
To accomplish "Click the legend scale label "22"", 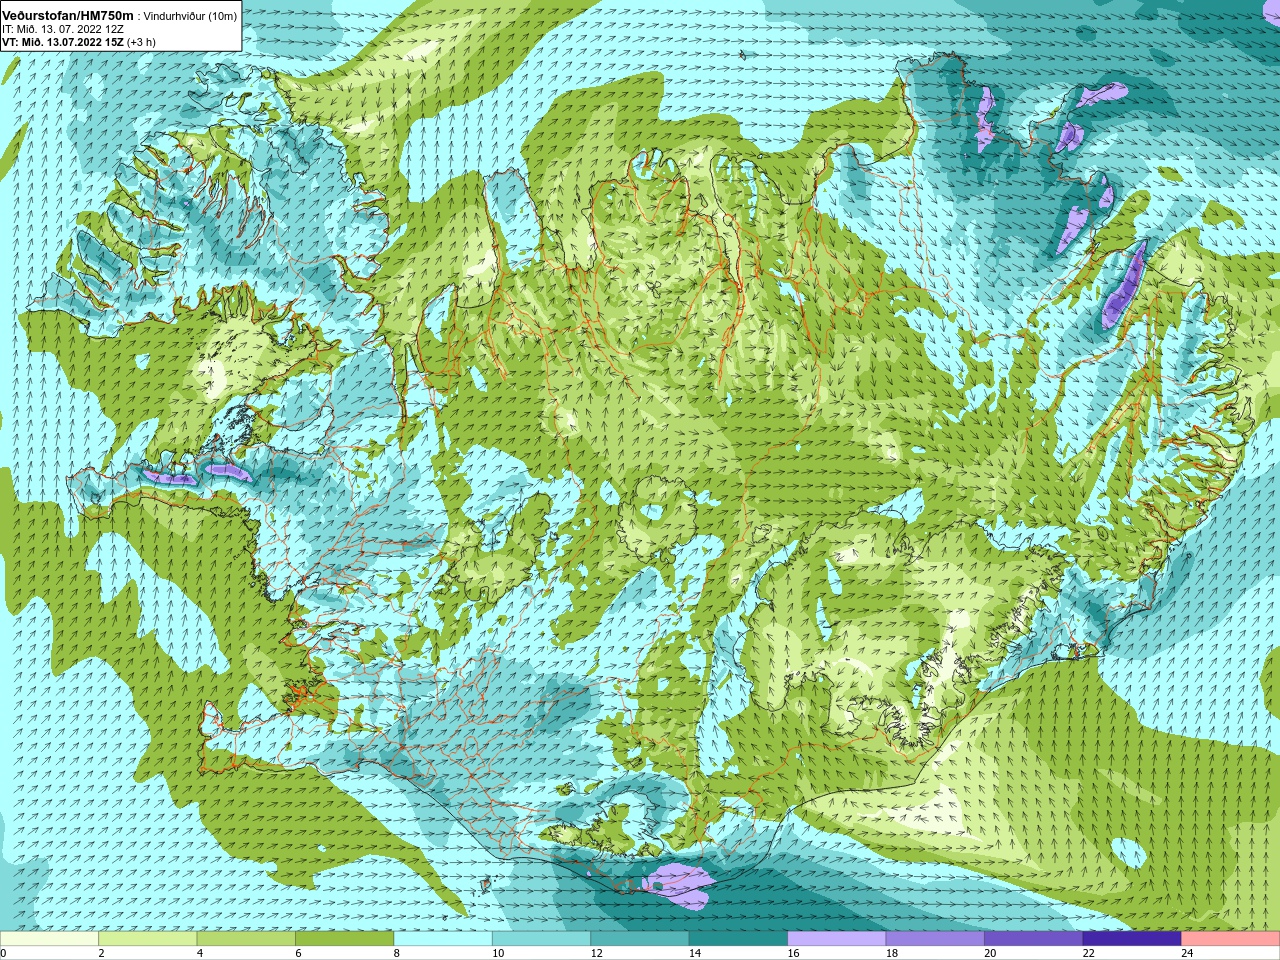I will (x=1088, y=953).
